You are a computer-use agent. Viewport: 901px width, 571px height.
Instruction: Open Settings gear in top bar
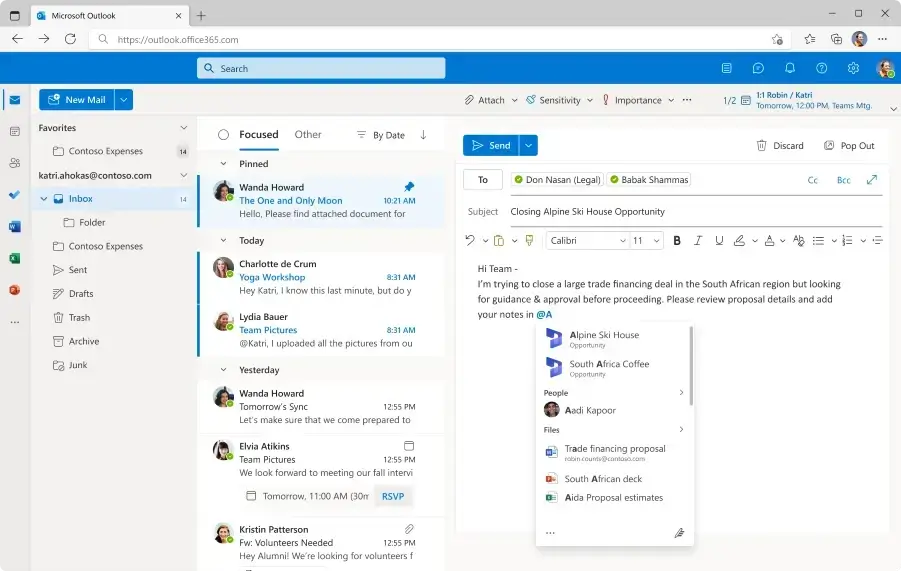[853, 68]
